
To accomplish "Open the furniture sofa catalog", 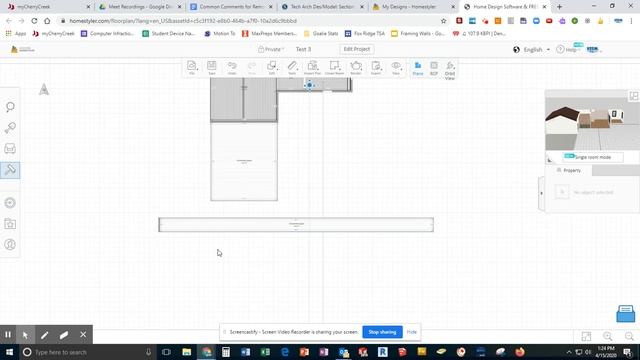I will tap(10, 149).
